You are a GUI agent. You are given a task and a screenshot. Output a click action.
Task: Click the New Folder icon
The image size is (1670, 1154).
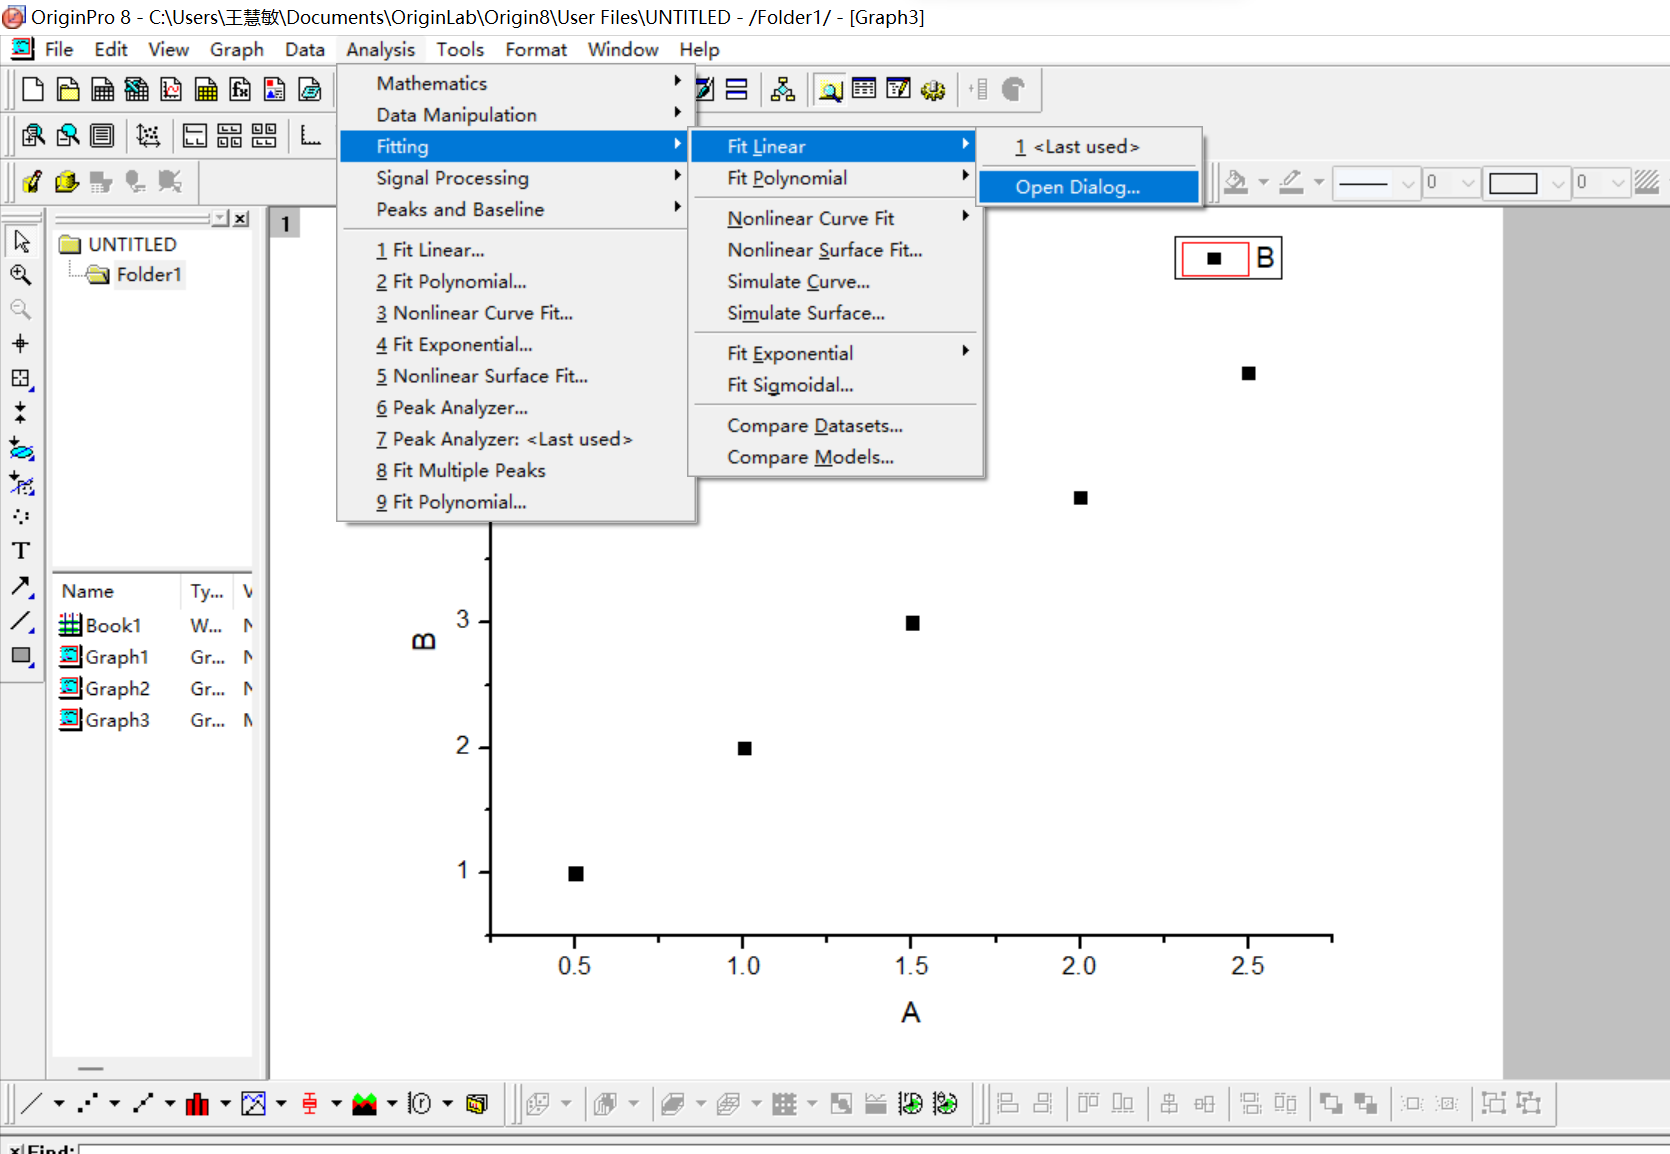[68, 90]
